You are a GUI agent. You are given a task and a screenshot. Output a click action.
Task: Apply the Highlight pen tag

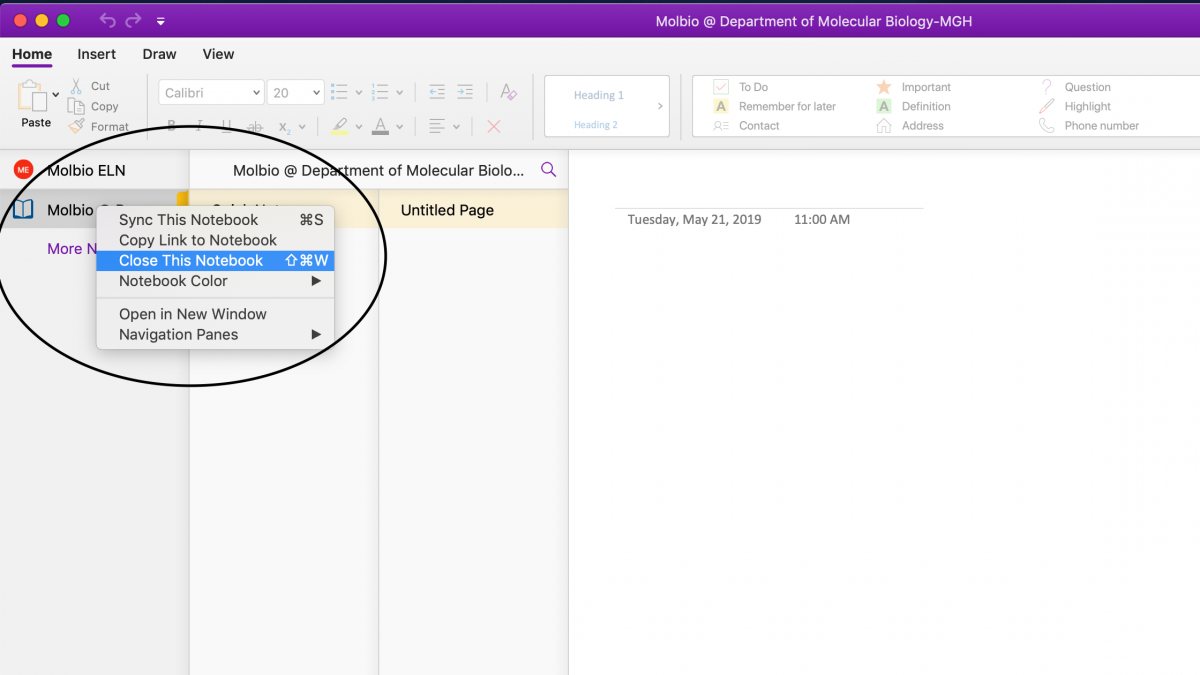pyautogui.click(x=1075, y=106)
